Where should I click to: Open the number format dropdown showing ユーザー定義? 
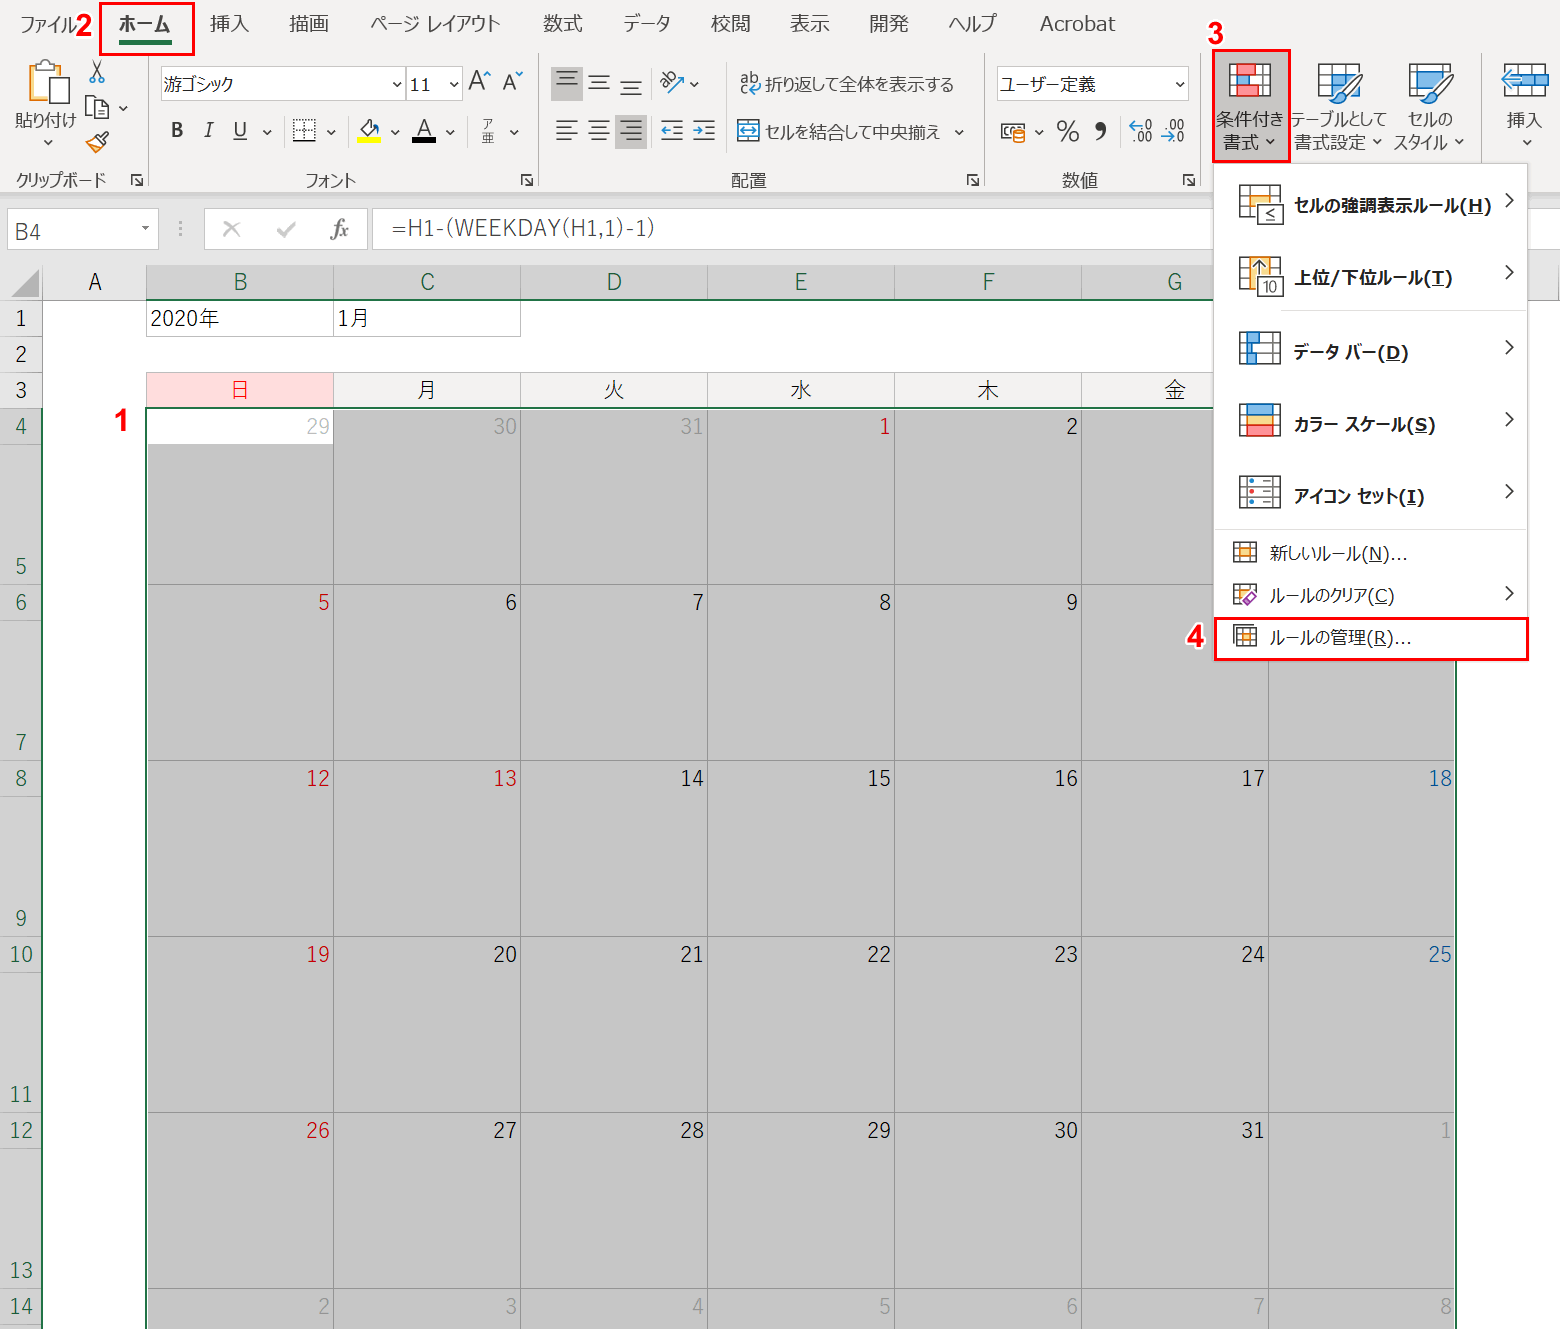[1180, 84]
